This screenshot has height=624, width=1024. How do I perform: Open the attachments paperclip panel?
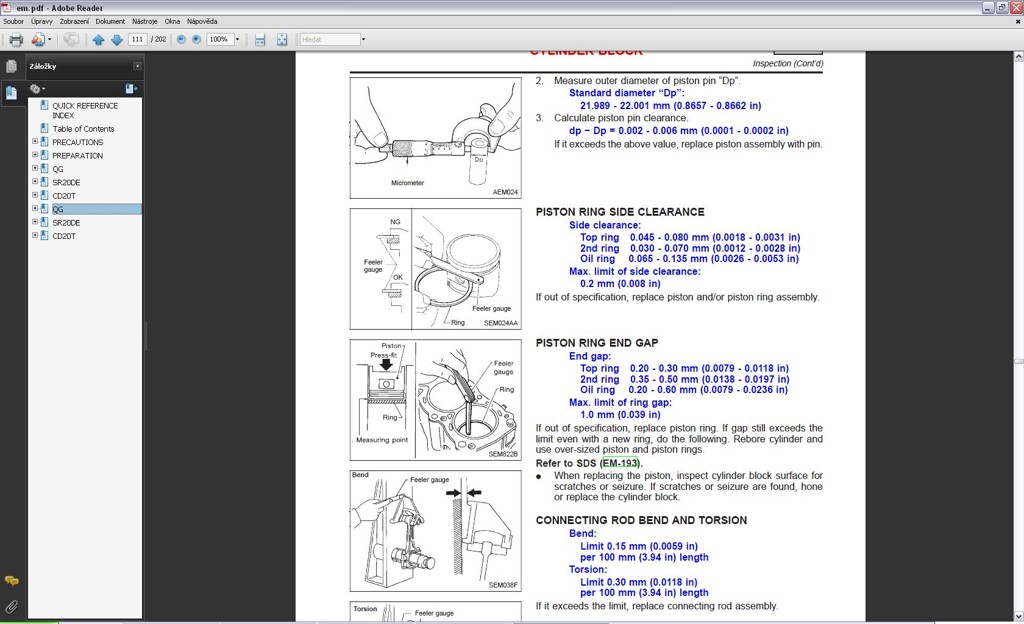[x=11, y=606]
